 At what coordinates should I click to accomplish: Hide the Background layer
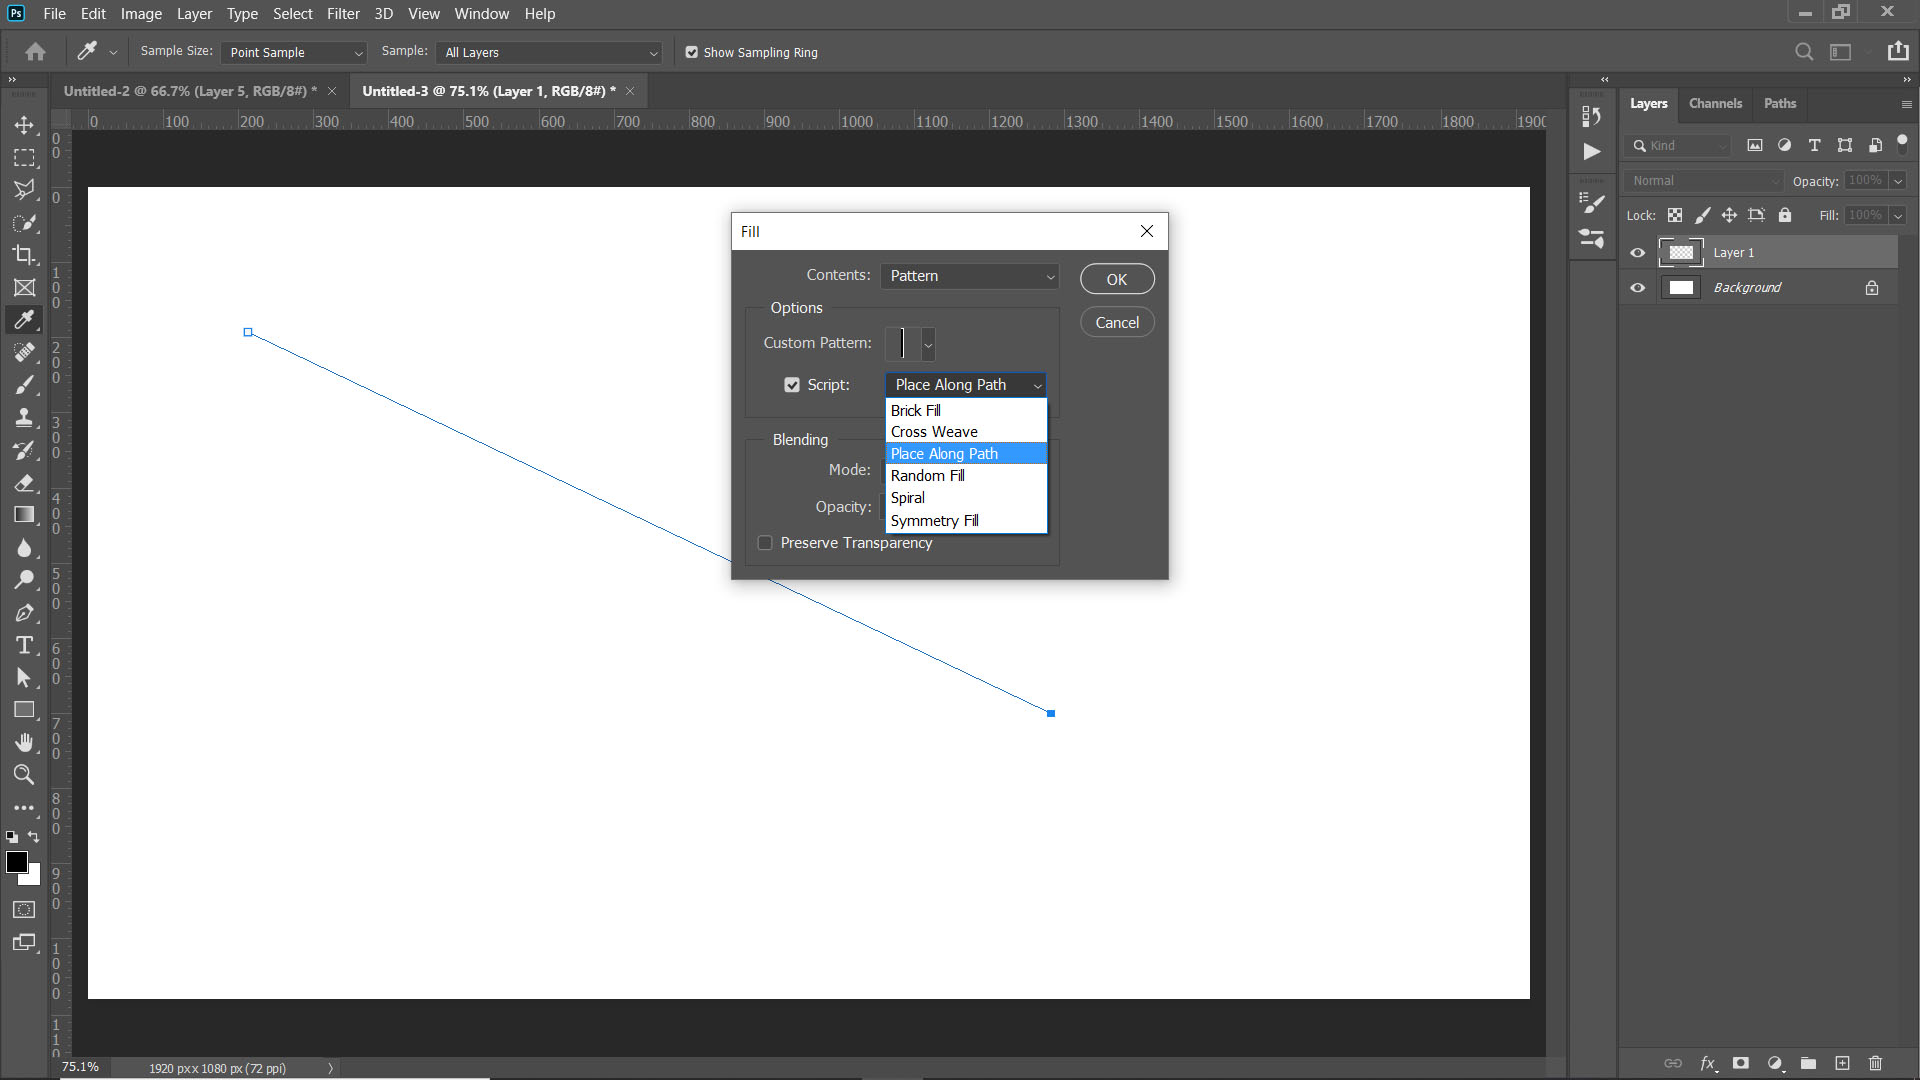pyautogui.click(x=1637, y=287)
